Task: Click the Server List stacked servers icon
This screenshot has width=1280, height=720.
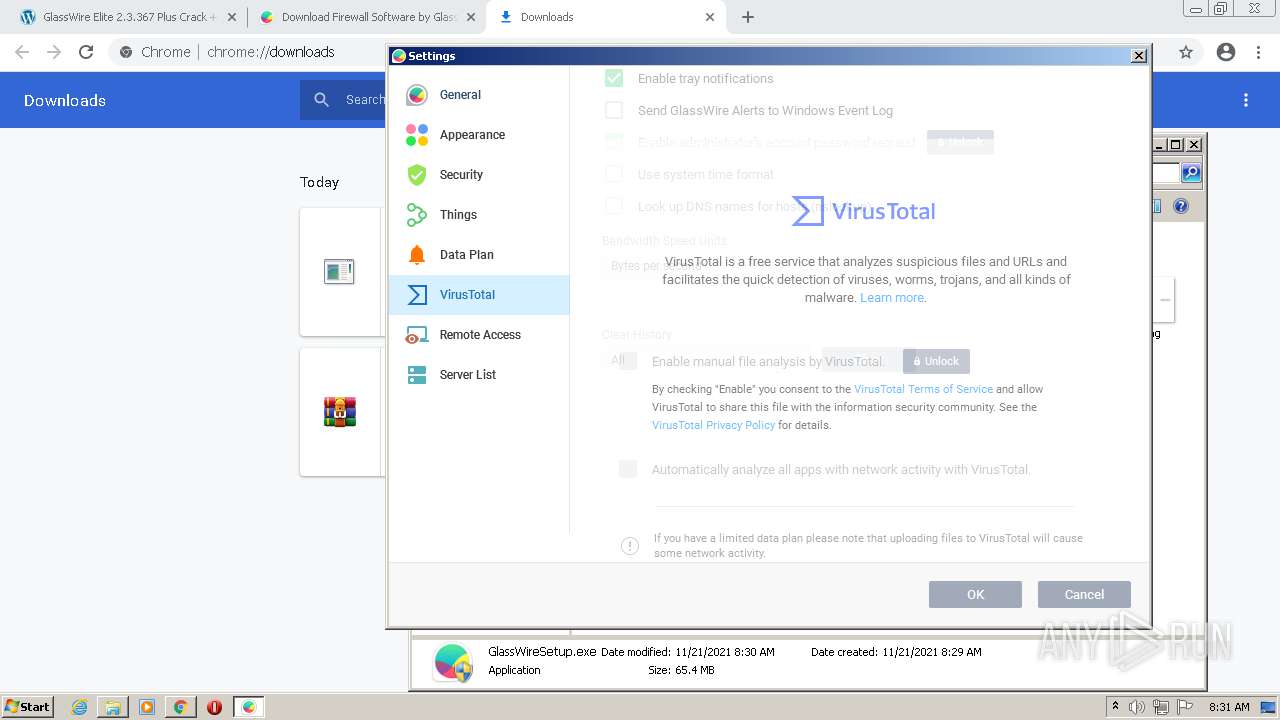Action: pyautogui.click(x=417, y=375)
